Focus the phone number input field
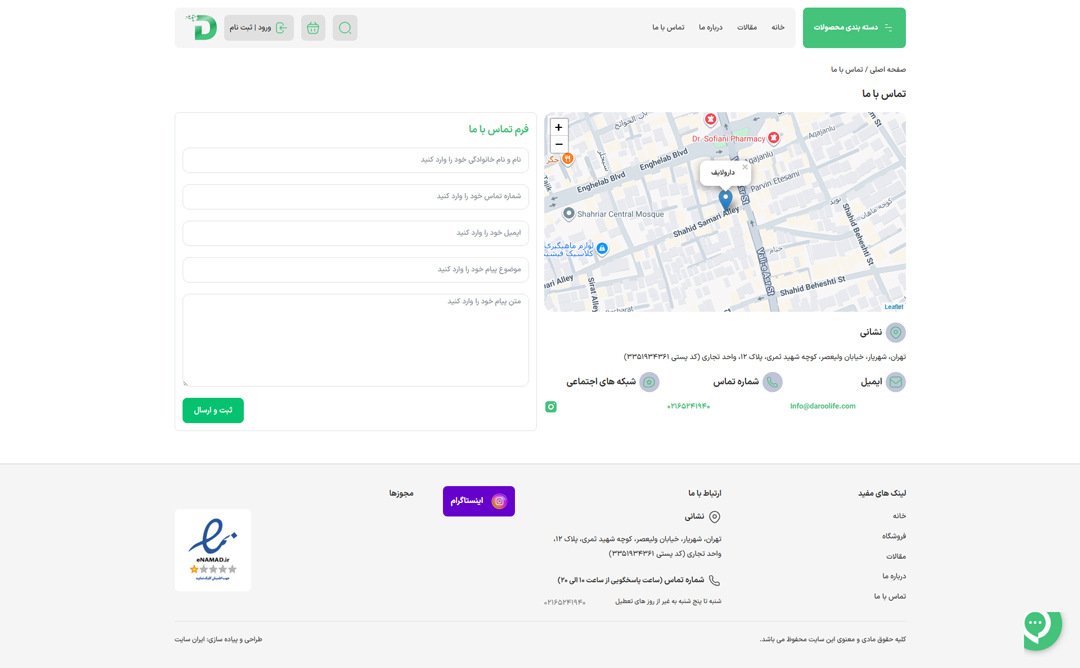Screen dimensions: 1080x668 click(x=355, y=196)
